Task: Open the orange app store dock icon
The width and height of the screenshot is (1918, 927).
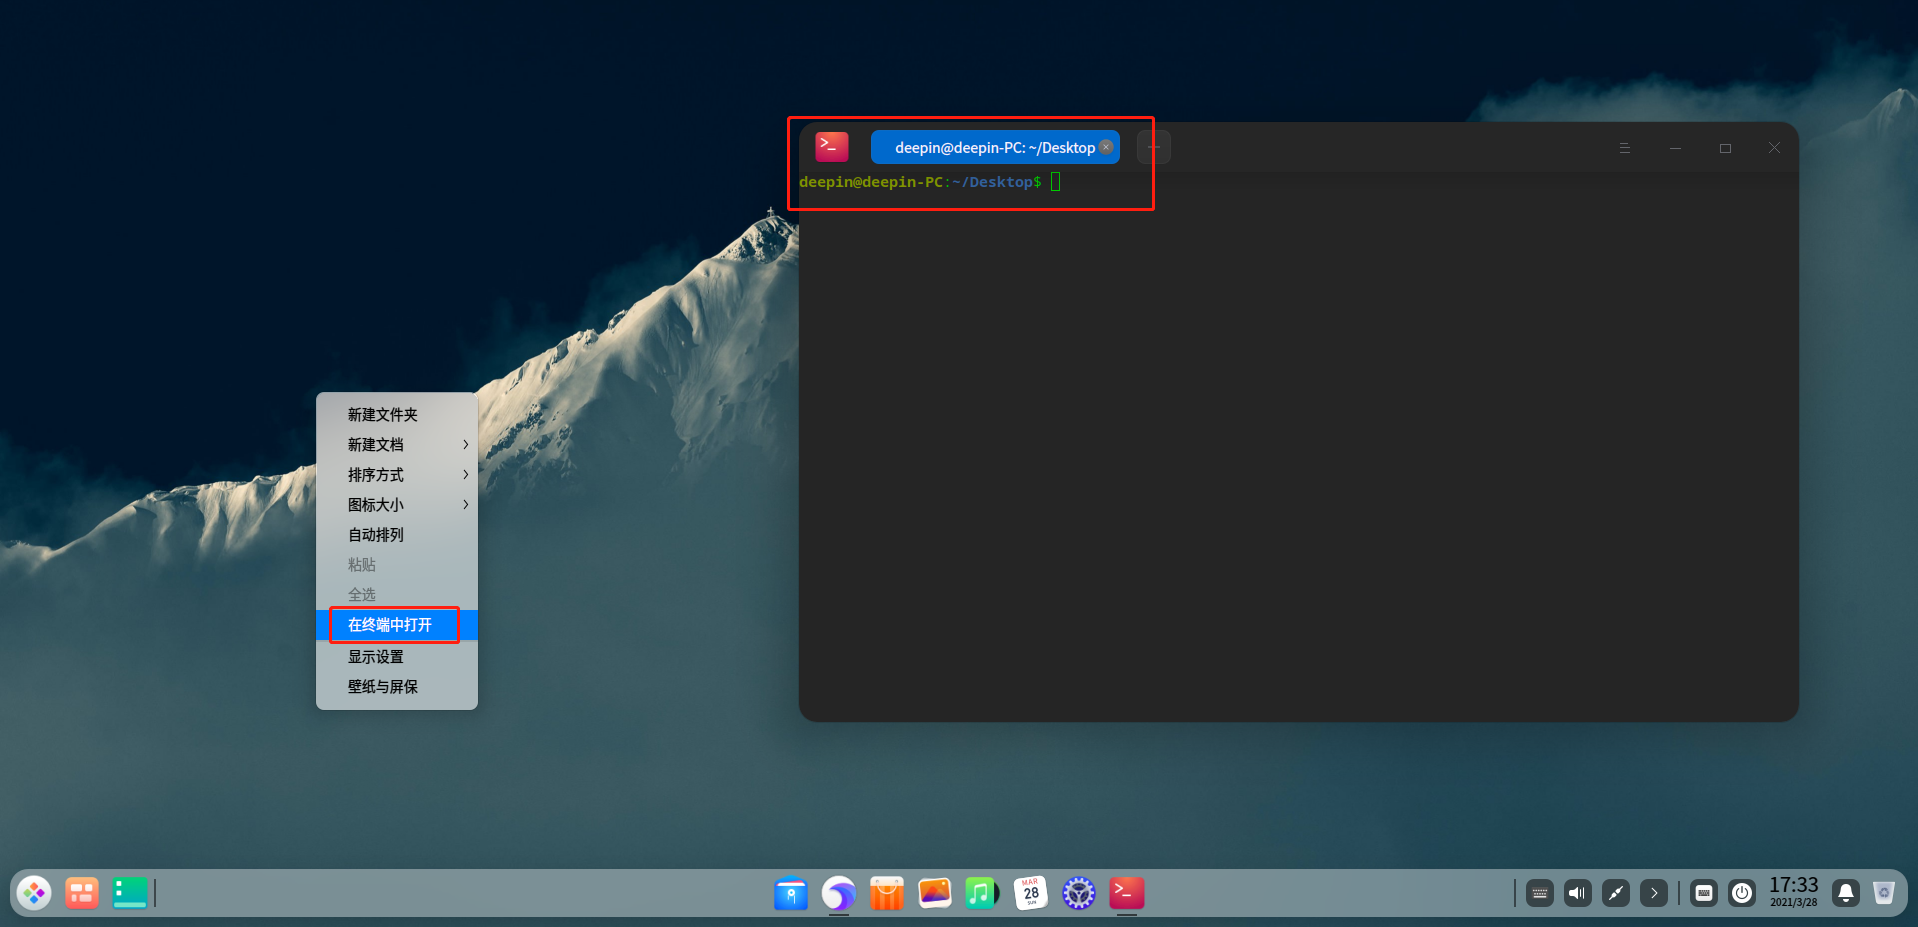Action: point(887,893)
